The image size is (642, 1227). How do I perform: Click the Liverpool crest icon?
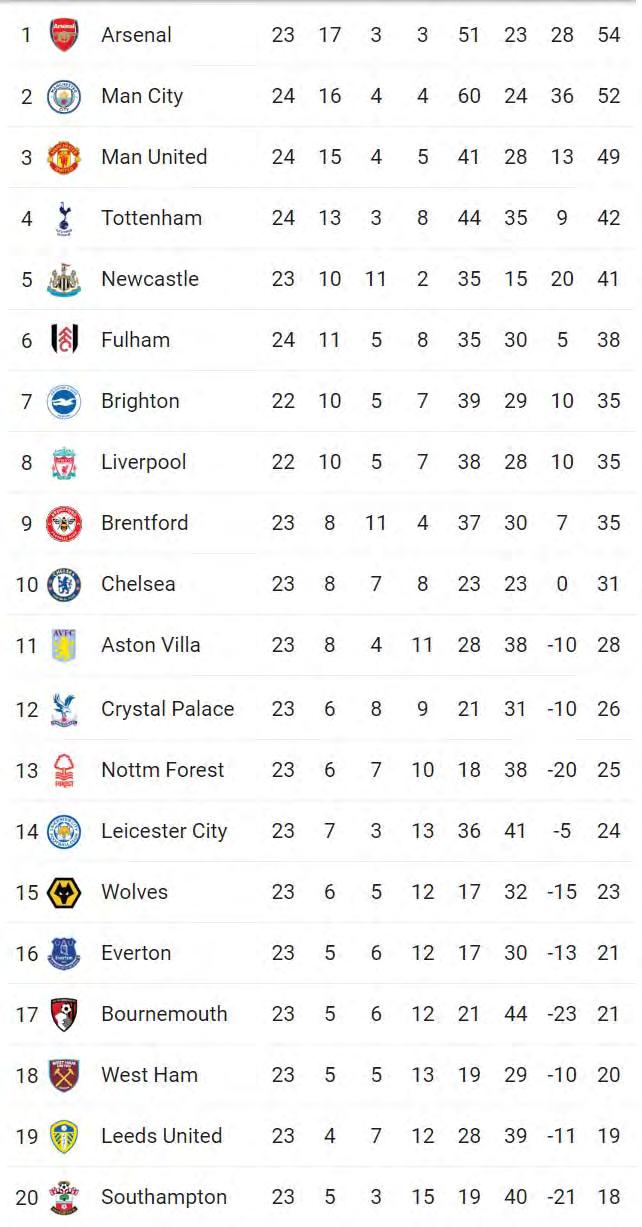64,462
